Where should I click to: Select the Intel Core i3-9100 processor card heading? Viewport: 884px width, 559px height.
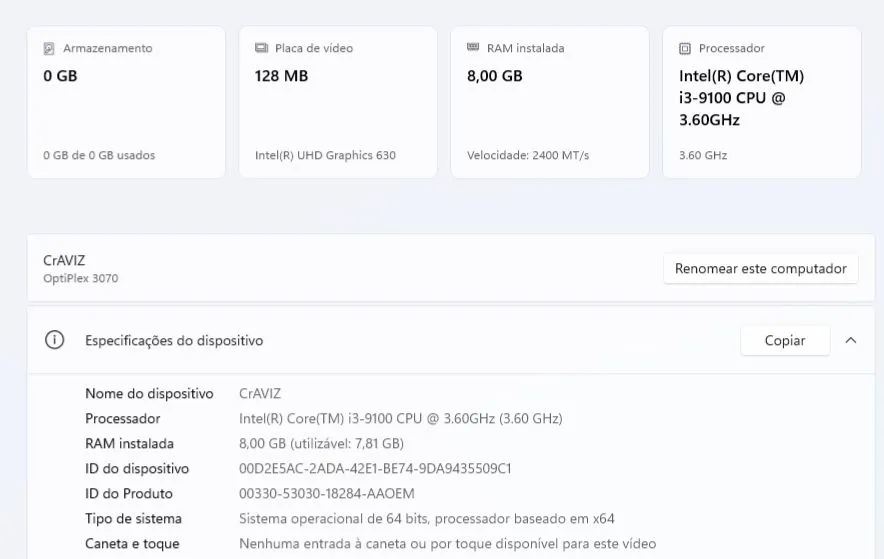click(x=741, y=98)
